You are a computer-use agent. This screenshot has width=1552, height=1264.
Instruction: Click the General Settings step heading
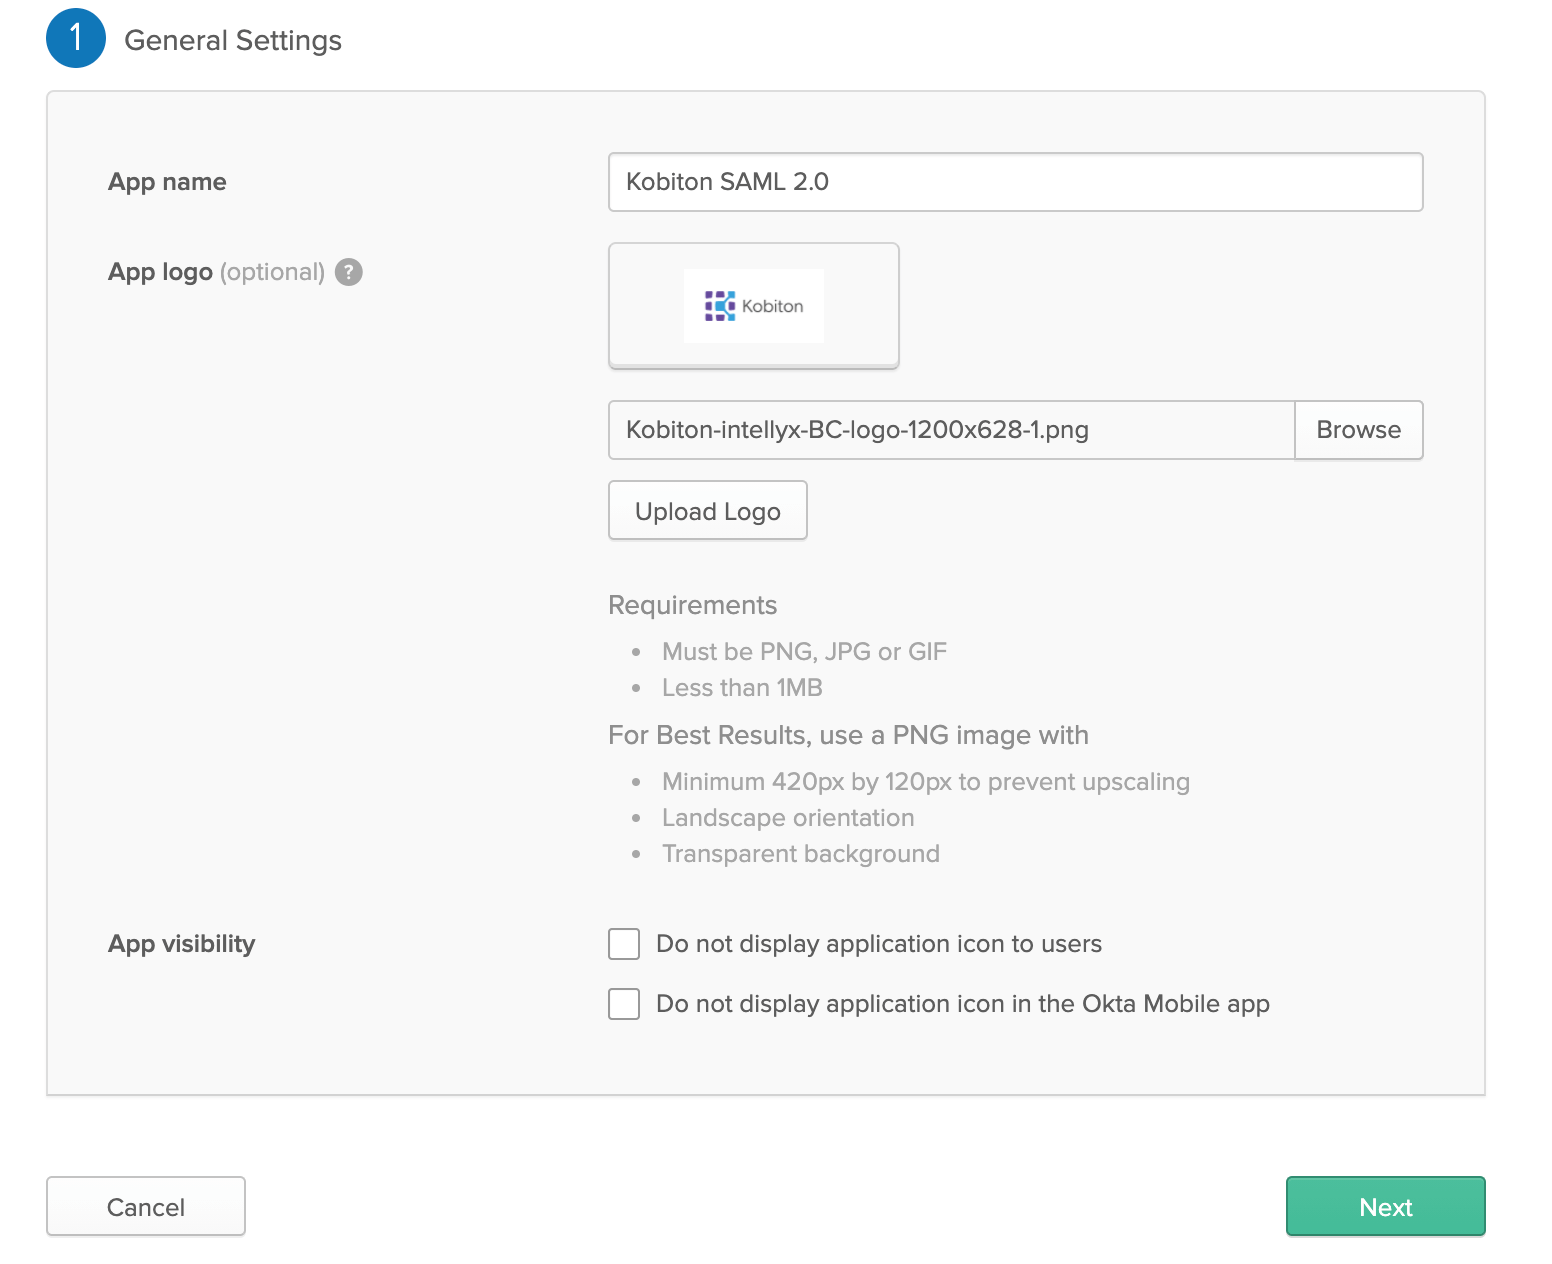coord(233,40)
